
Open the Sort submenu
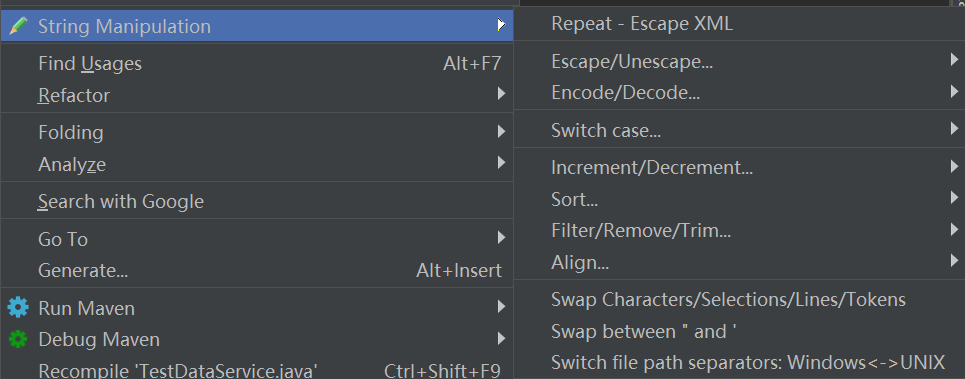(x=739, y=199)
